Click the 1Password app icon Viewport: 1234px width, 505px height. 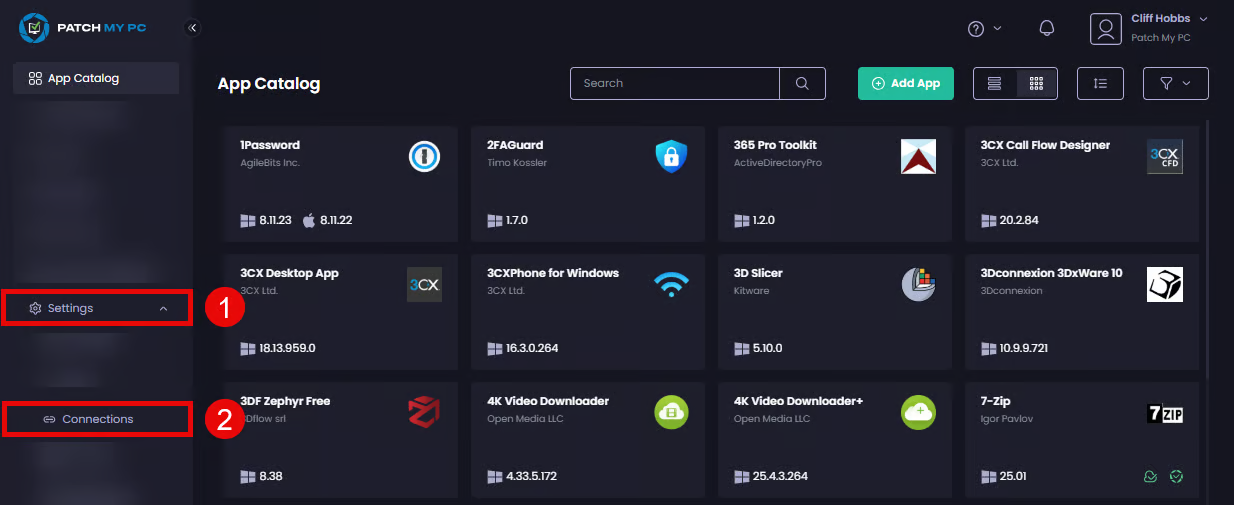[425, 157]
